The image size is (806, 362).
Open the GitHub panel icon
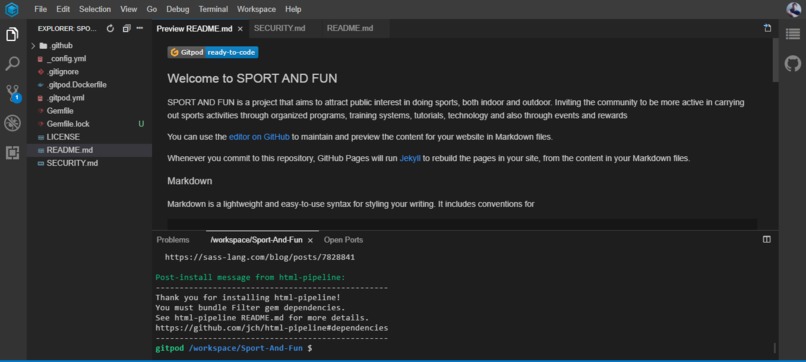click(x=793, y=64)
